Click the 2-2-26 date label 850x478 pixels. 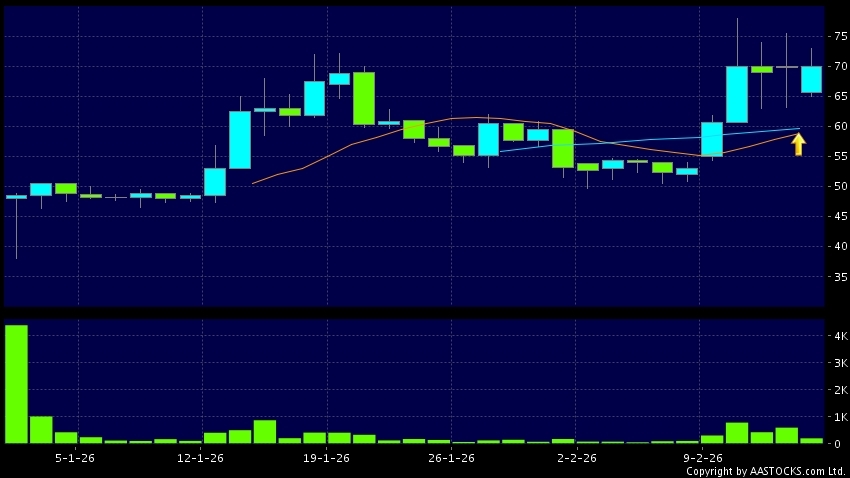(x=576, y=457)
